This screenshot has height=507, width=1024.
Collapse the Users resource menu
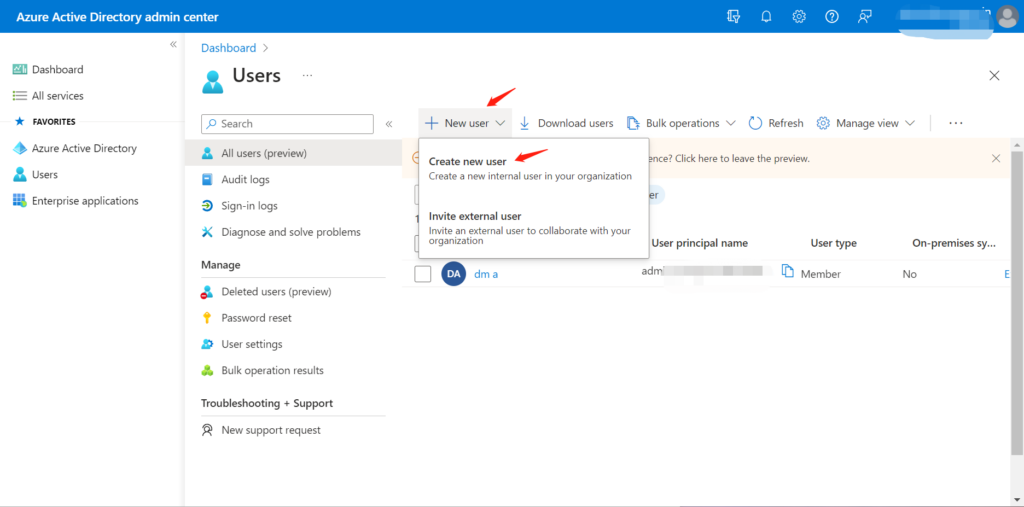(389, 123)
